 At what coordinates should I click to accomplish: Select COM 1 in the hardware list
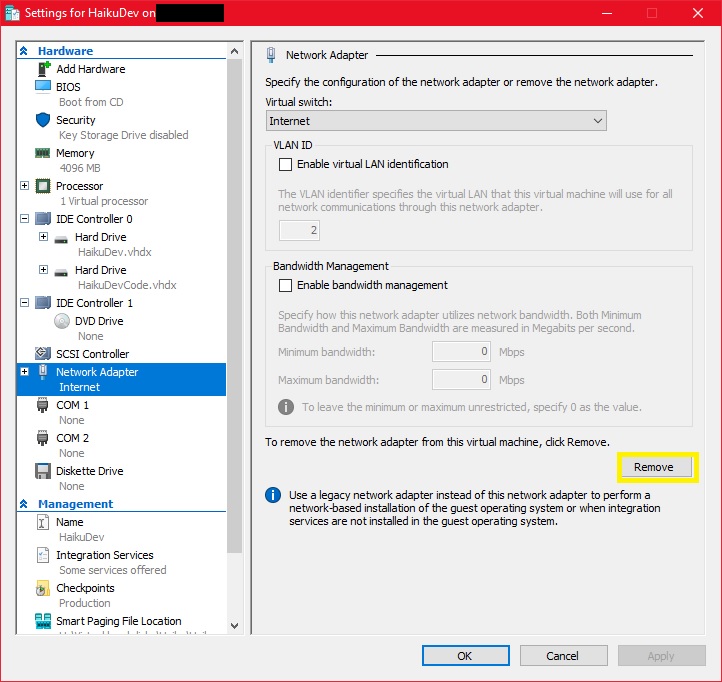click(x=72, y=405)
